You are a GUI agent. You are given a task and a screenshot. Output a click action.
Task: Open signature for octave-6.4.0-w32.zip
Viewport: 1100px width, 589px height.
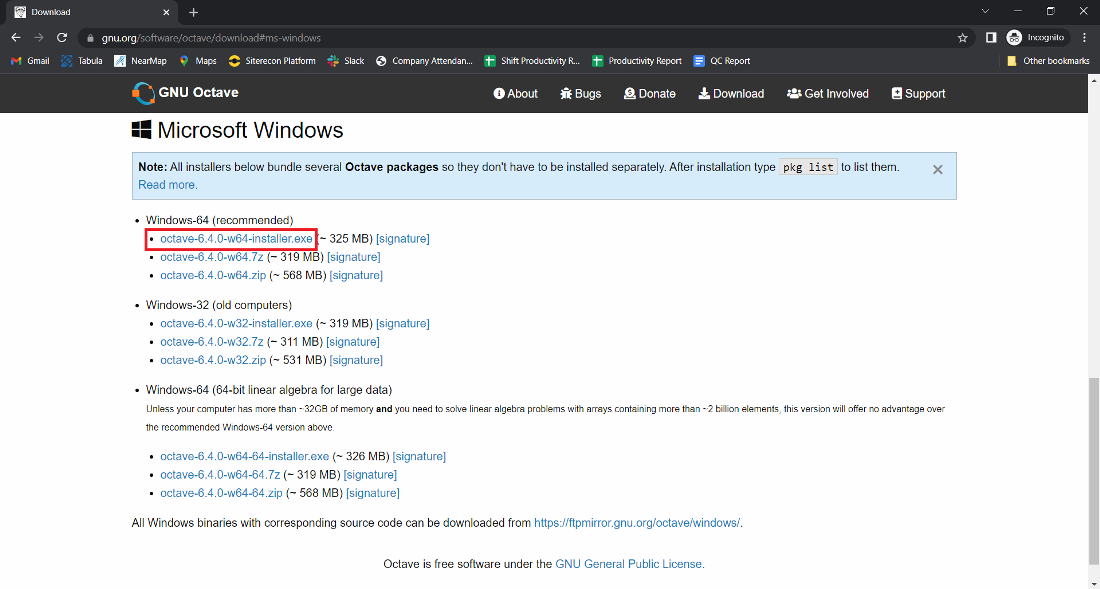click(x=356, y=360)
